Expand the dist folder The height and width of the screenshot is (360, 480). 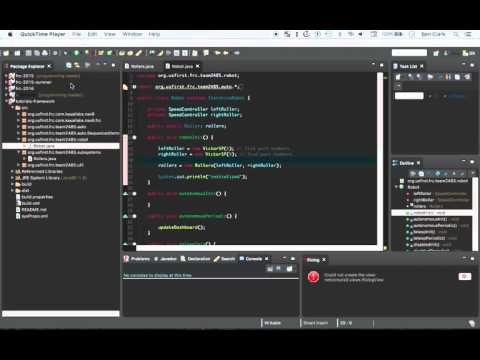12,190
